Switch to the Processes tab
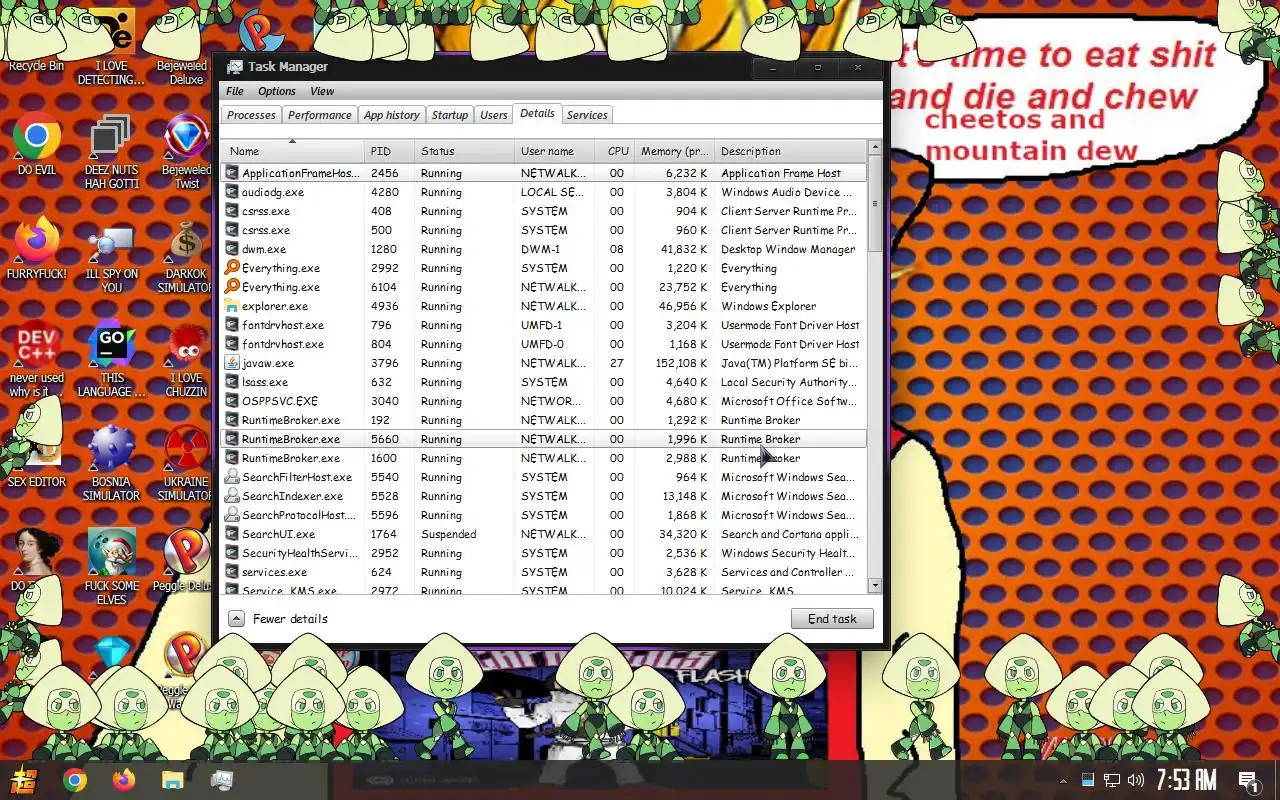Viewport: 1280px width, 800px height. [x=251, y=115]
